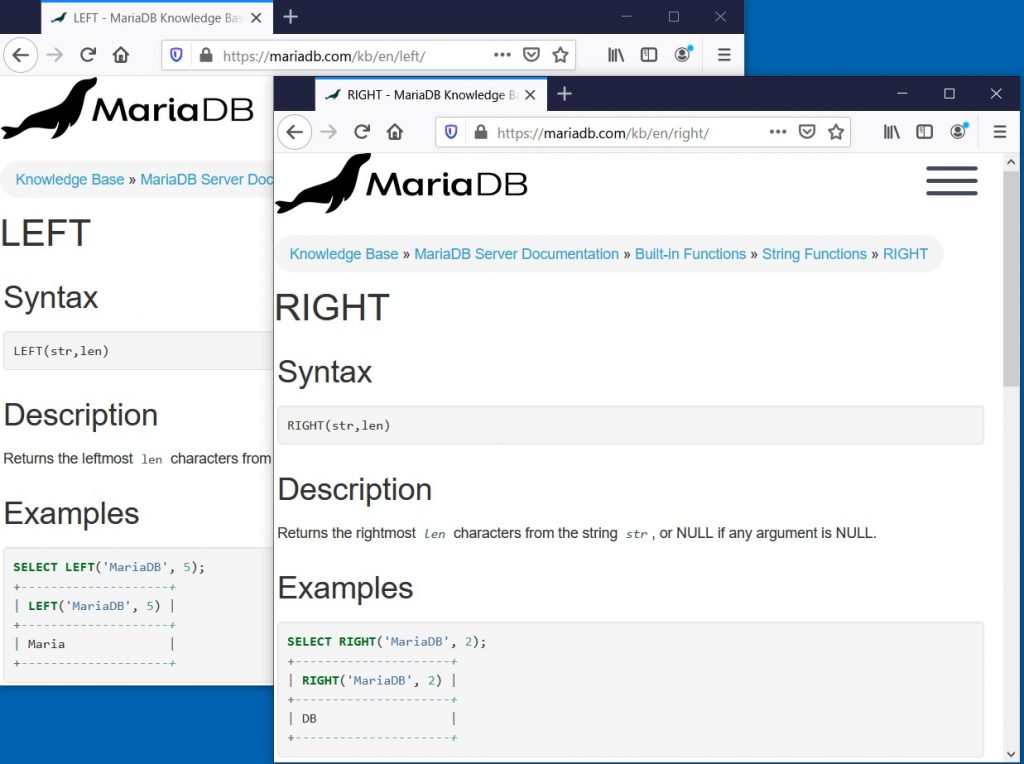
Task: Open tracking protection shield in LEFT window
Action: 176,55
